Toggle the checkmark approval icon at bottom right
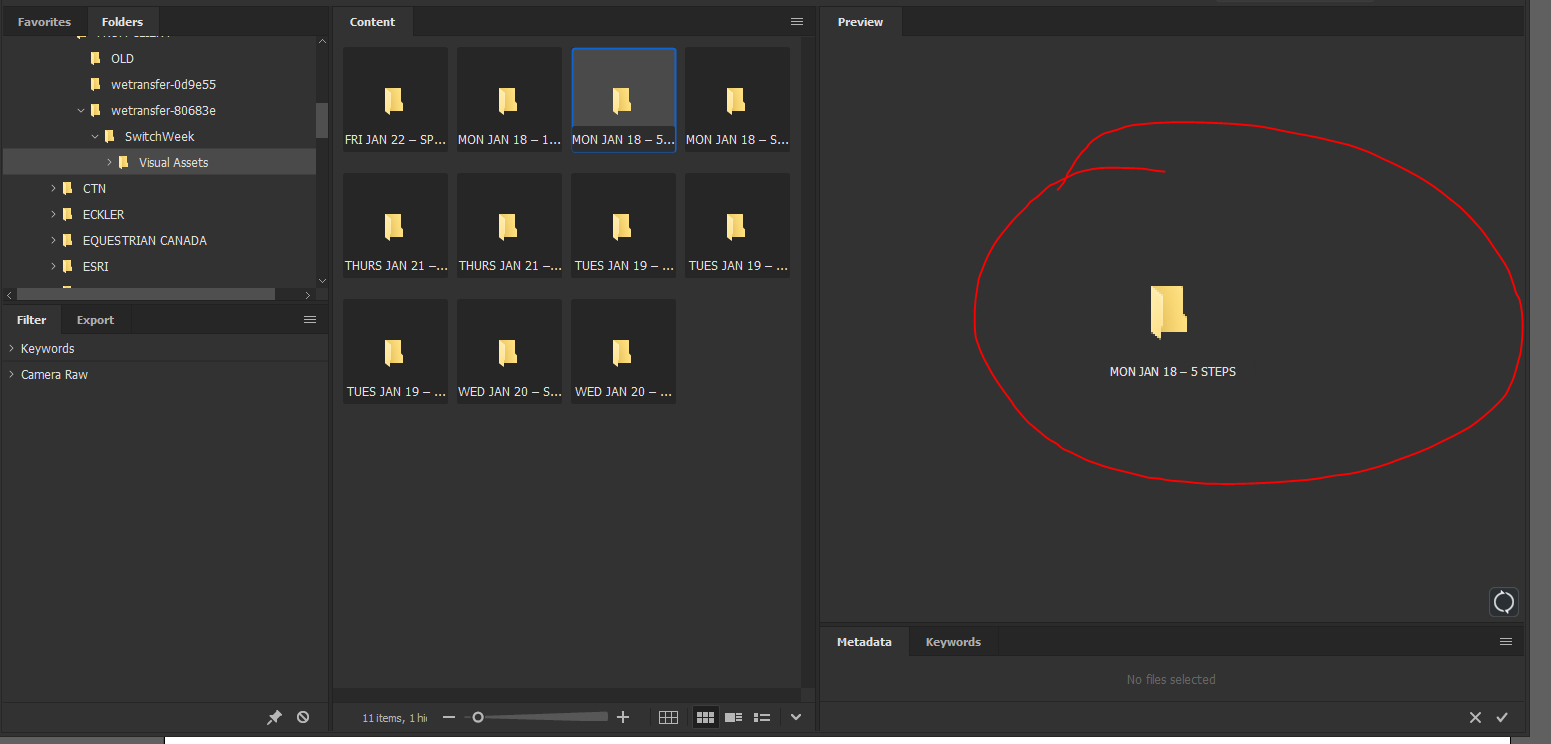Image resolution: width=1551 pixels, height=744 pixels. pyautogui.click(x=1502, y=717)
